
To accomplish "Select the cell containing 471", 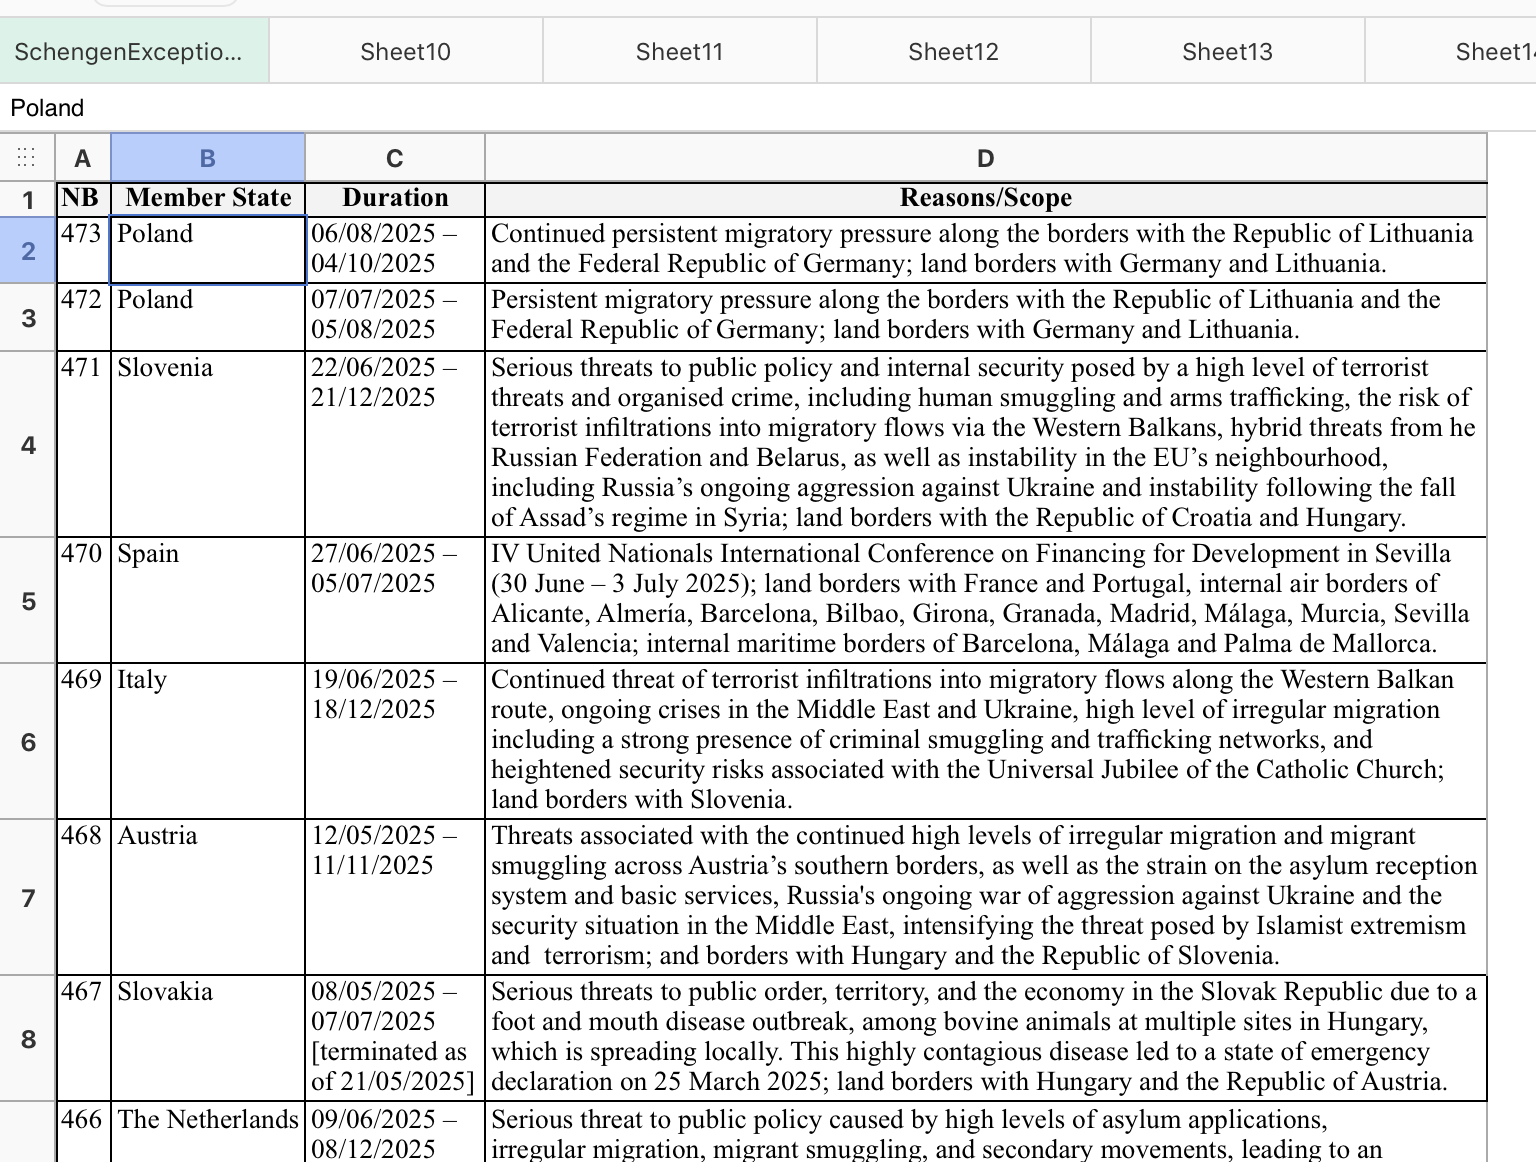I will tap(83, 444).
